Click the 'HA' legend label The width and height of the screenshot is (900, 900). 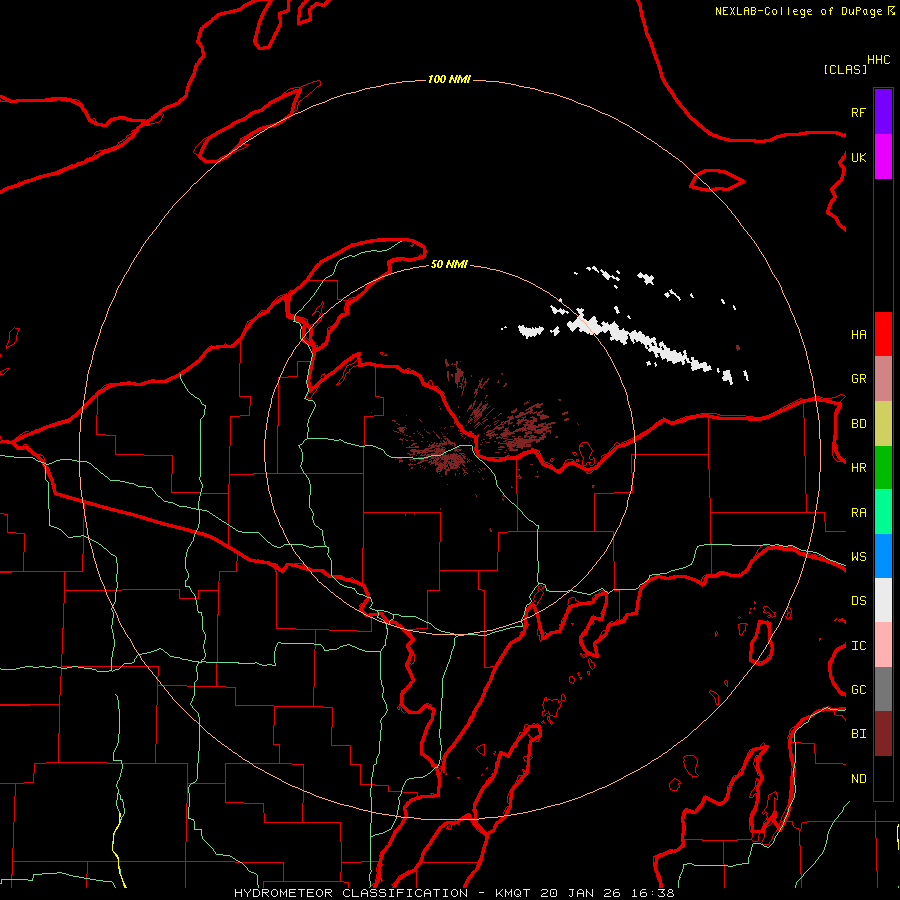point(858,334)
